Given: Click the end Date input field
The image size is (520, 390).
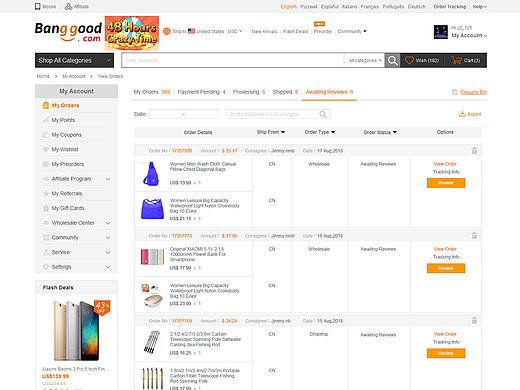Looking at the screenshot, I should coord(202,114).
